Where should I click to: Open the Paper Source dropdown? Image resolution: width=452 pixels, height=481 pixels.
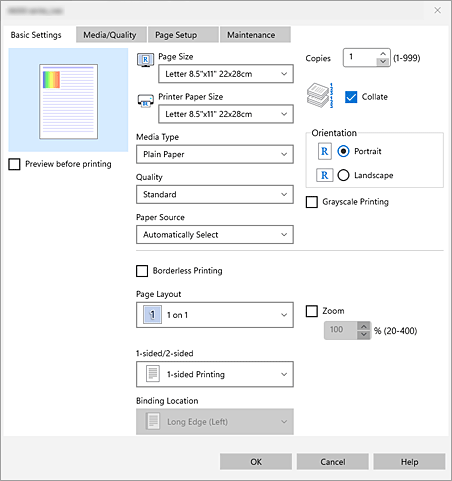coord(215,235)
